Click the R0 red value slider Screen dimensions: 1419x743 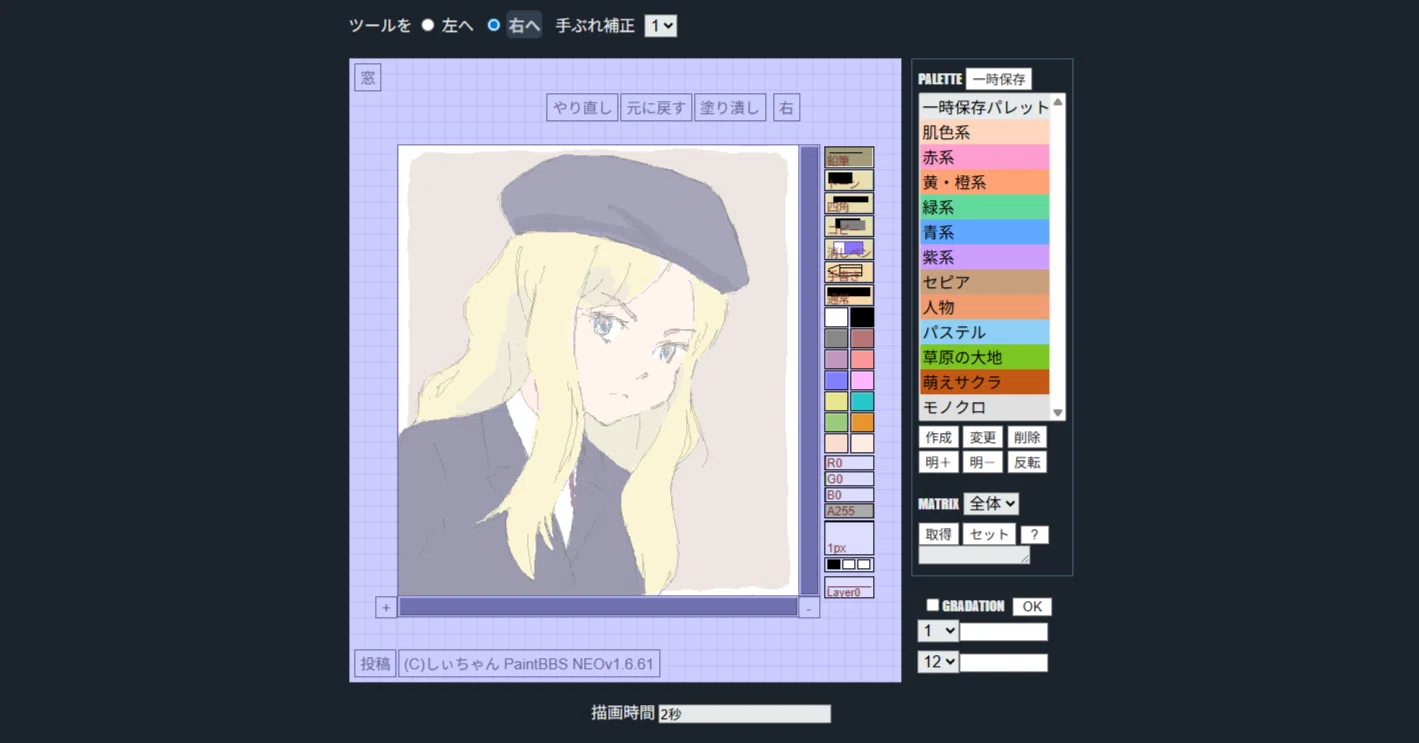click(x=849, y=463)
